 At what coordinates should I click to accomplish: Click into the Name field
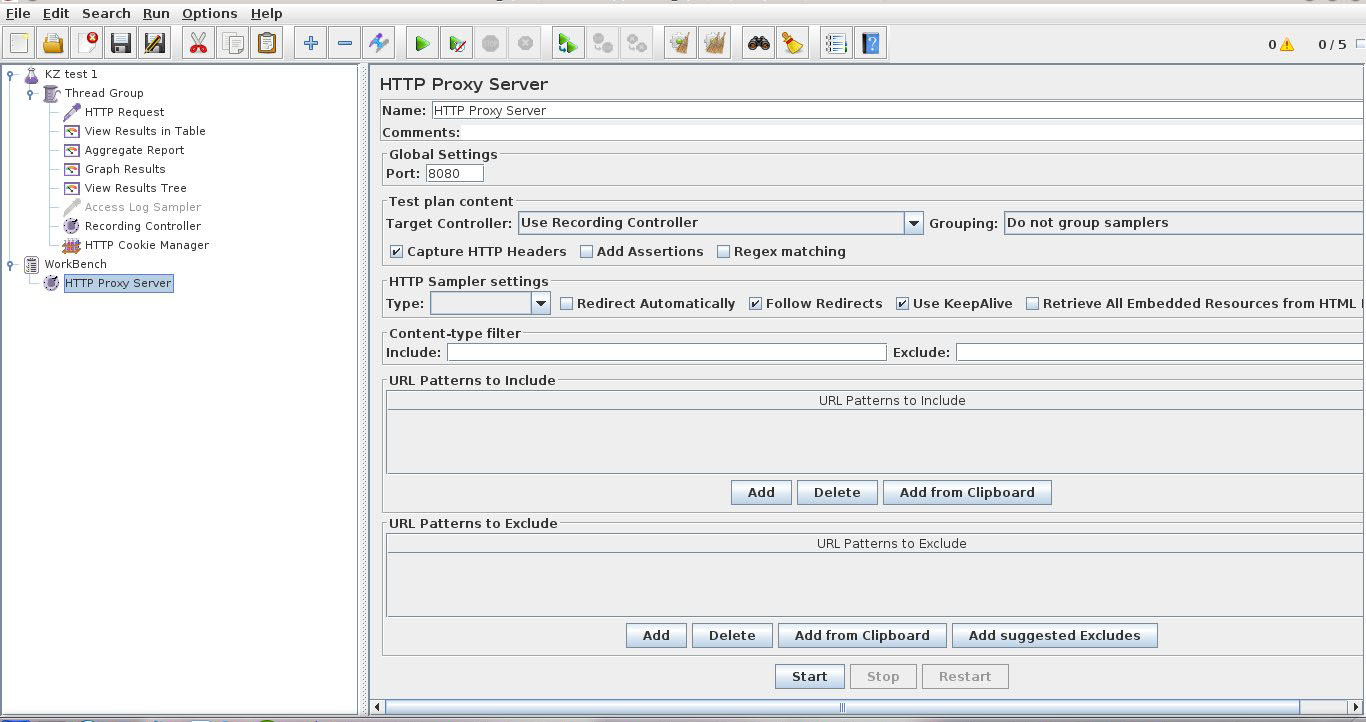(x=897, y=111)
